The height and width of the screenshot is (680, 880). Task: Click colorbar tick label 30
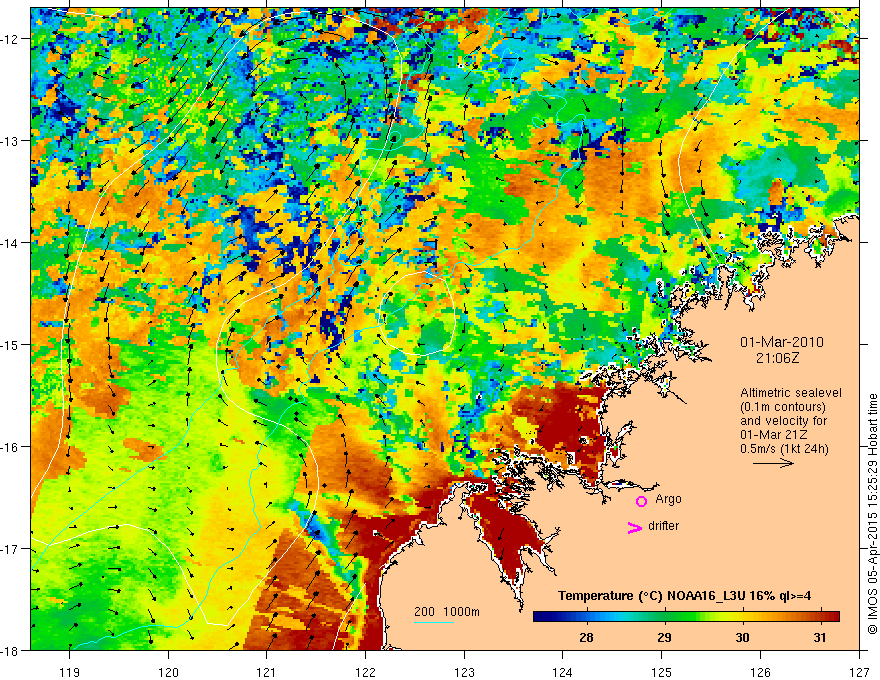742,638
